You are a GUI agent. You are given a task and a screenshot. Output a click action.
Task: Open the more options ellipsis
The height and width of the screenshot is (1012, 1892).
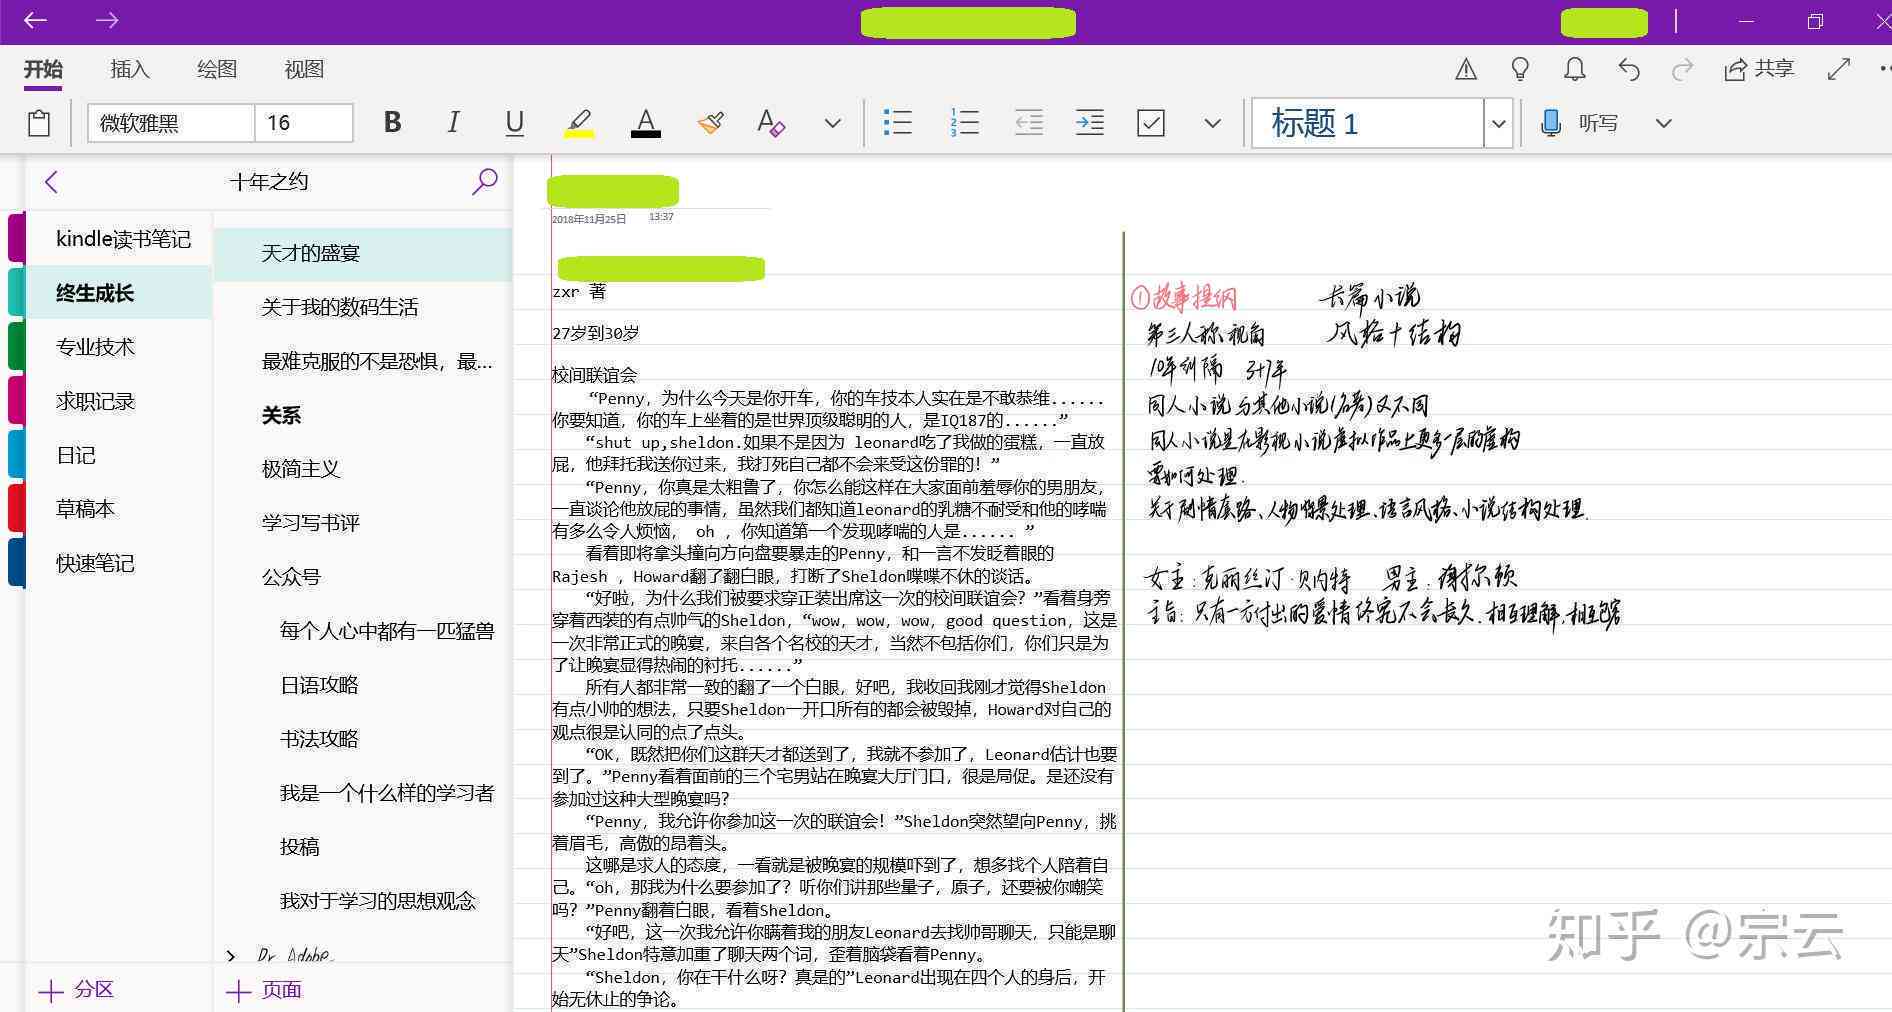click(1884, 69)
